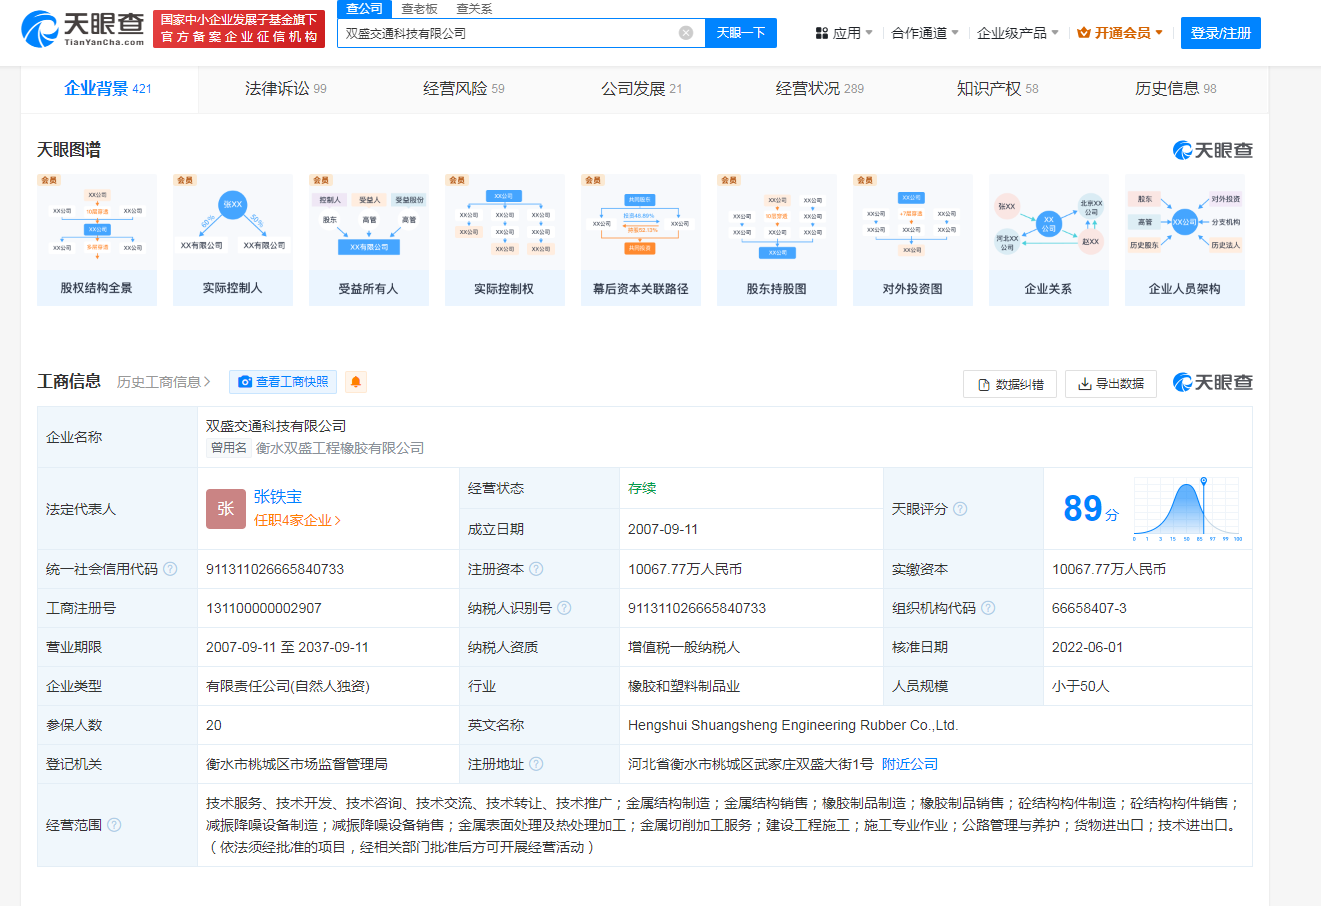Open the 历史信息 tab
The width and height of the screenshot is (1321, 906).
pyautogui.click(x=1176, y=88)
